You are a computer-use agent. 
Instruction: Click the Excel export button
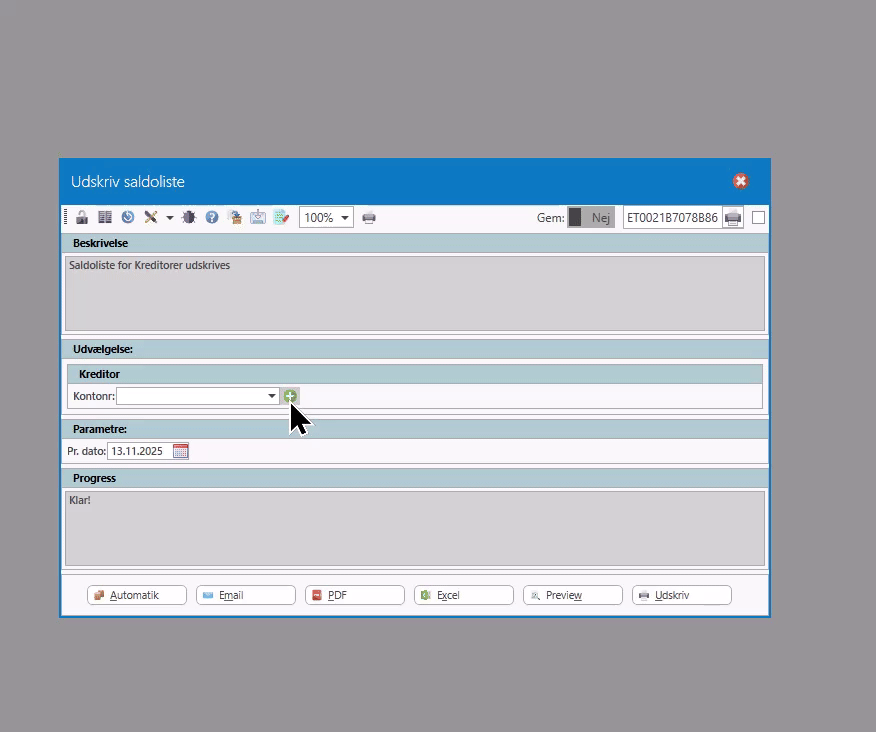point(464,595)
